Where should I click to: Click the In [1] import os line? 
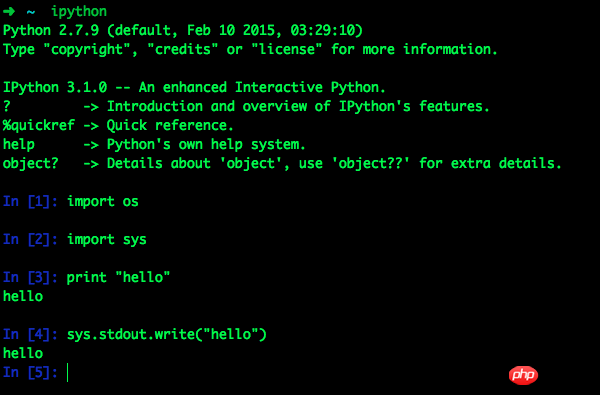tap(71, 201)
